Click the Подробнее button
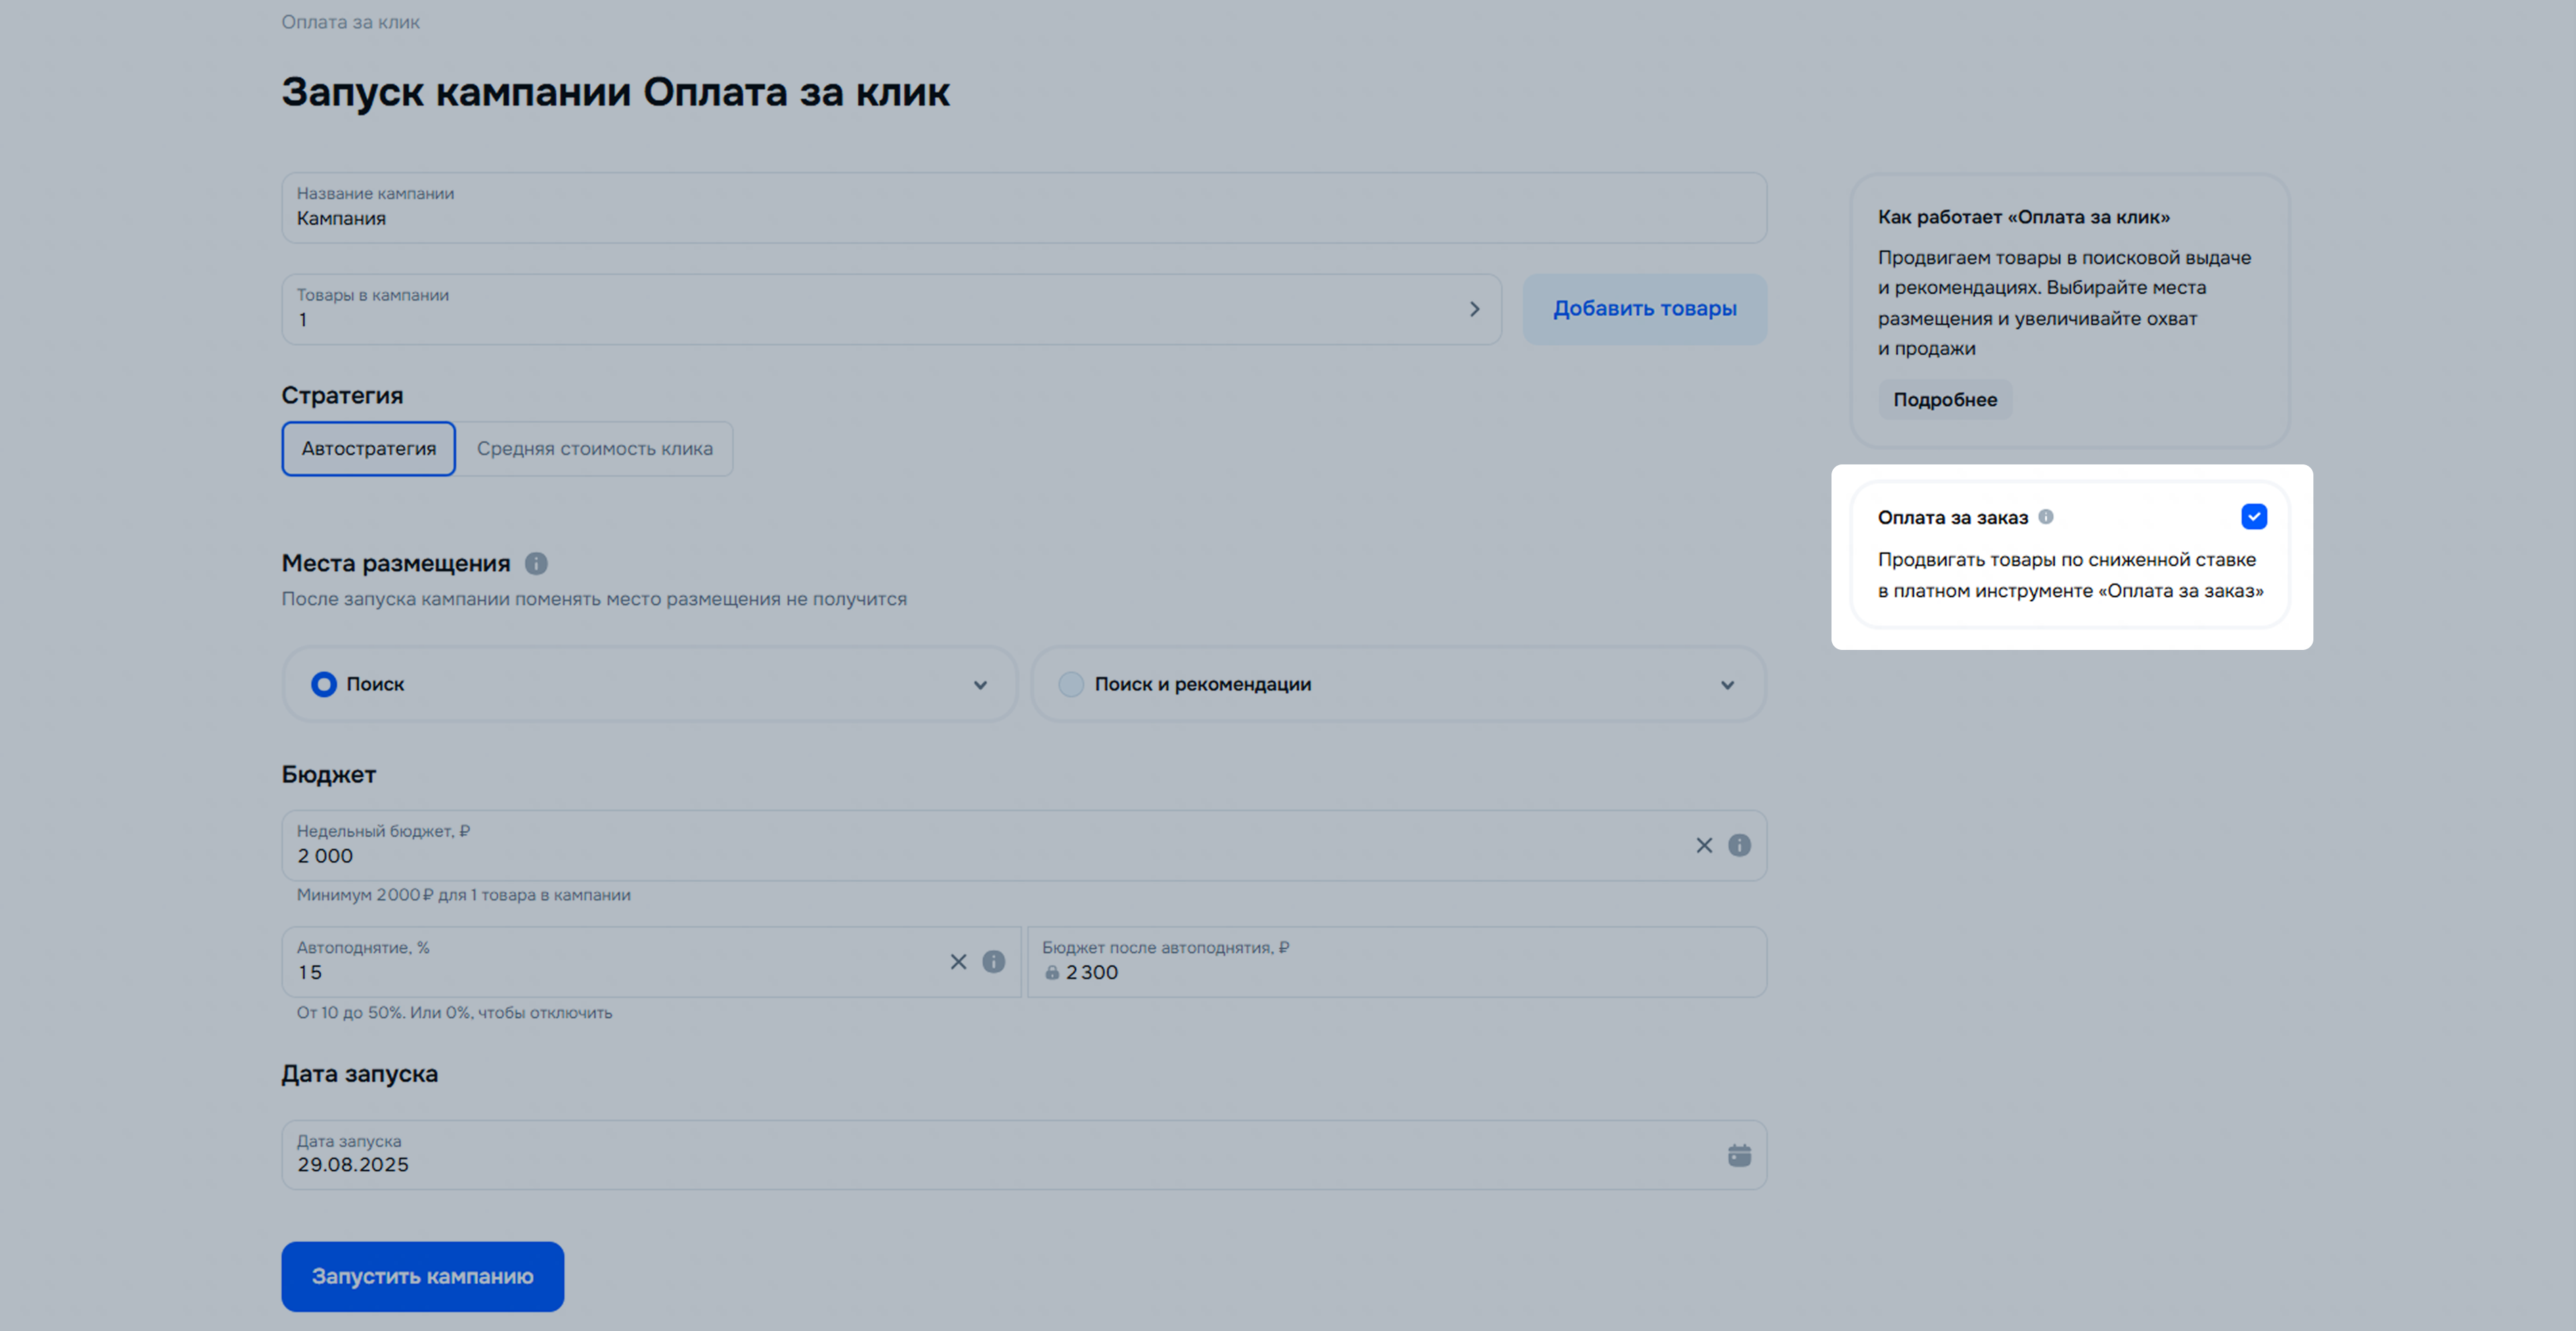The height and width of the screenshot is (1331, 2576). click(1945, 400)
